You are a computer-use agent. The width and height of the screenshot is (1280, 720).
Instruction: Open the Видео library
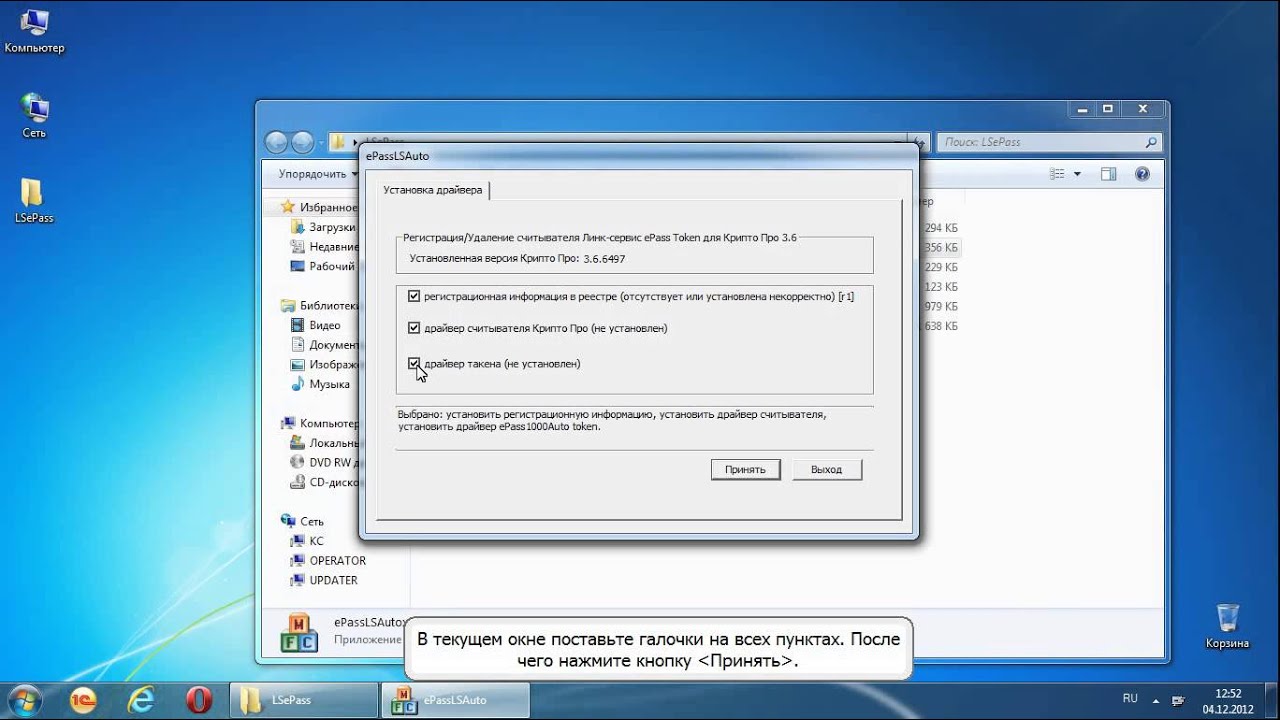(316, 325)
